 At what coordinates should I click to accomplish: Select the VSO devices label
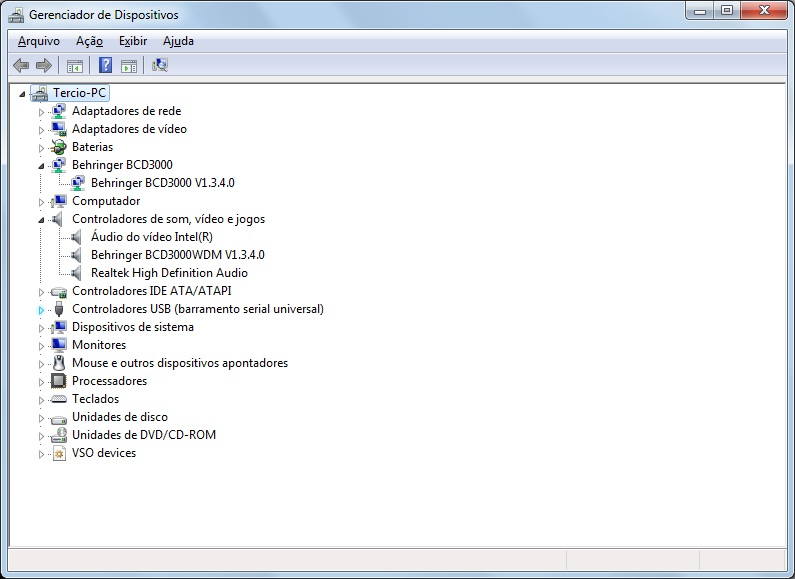104,453
